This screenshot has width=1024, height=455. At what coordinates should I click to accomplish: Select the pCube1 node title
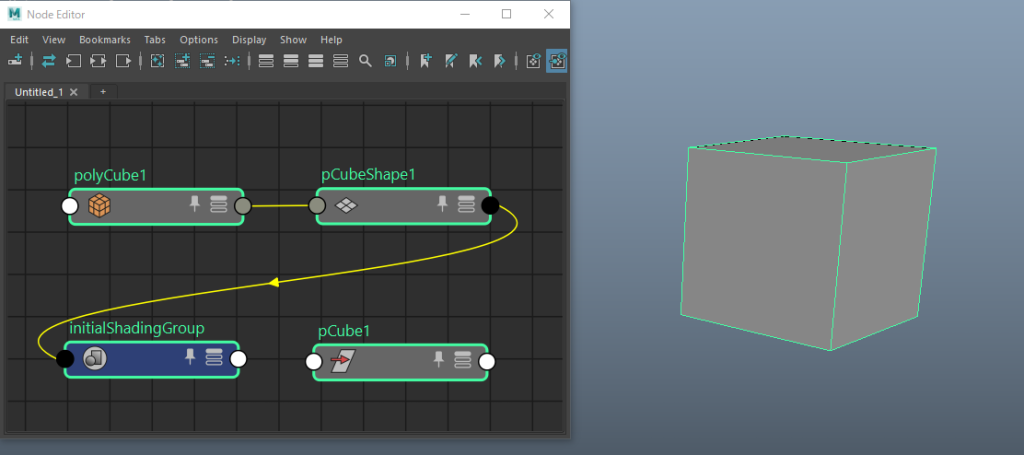pyautogui.click(x=344, y=331)
